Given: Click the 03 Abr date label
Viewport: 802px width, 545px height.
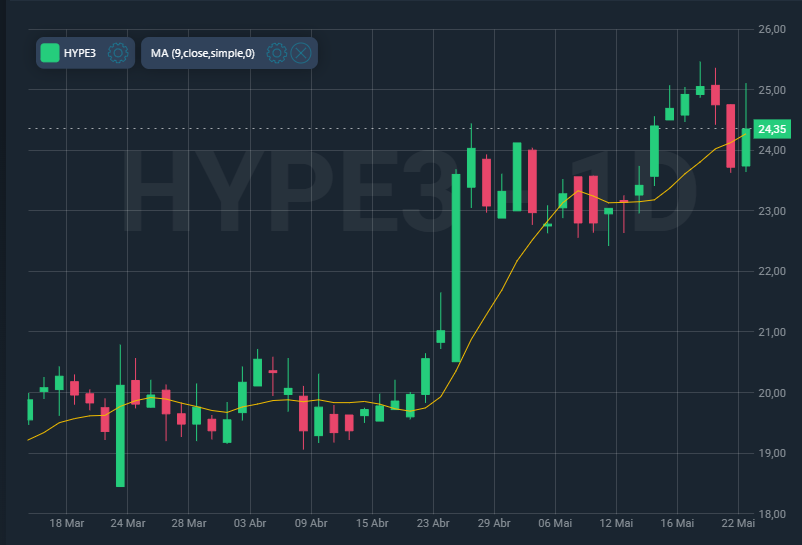Looking at the screenshot, I should 250,523.
